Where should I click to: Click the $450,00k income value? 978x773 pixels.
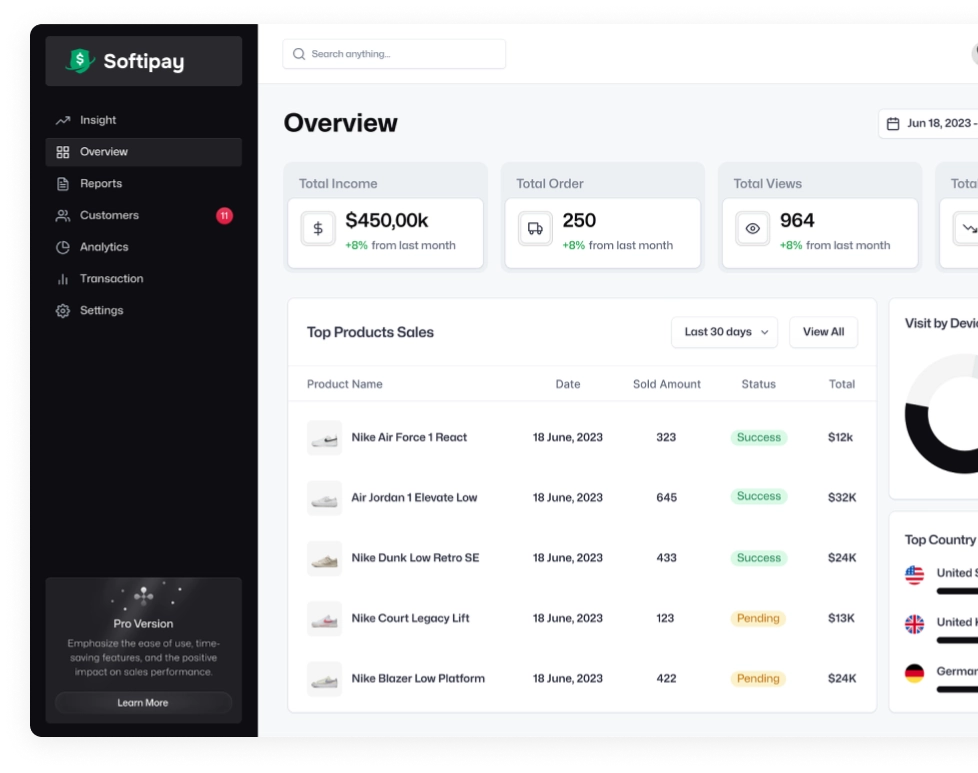(x=387, y=221)
